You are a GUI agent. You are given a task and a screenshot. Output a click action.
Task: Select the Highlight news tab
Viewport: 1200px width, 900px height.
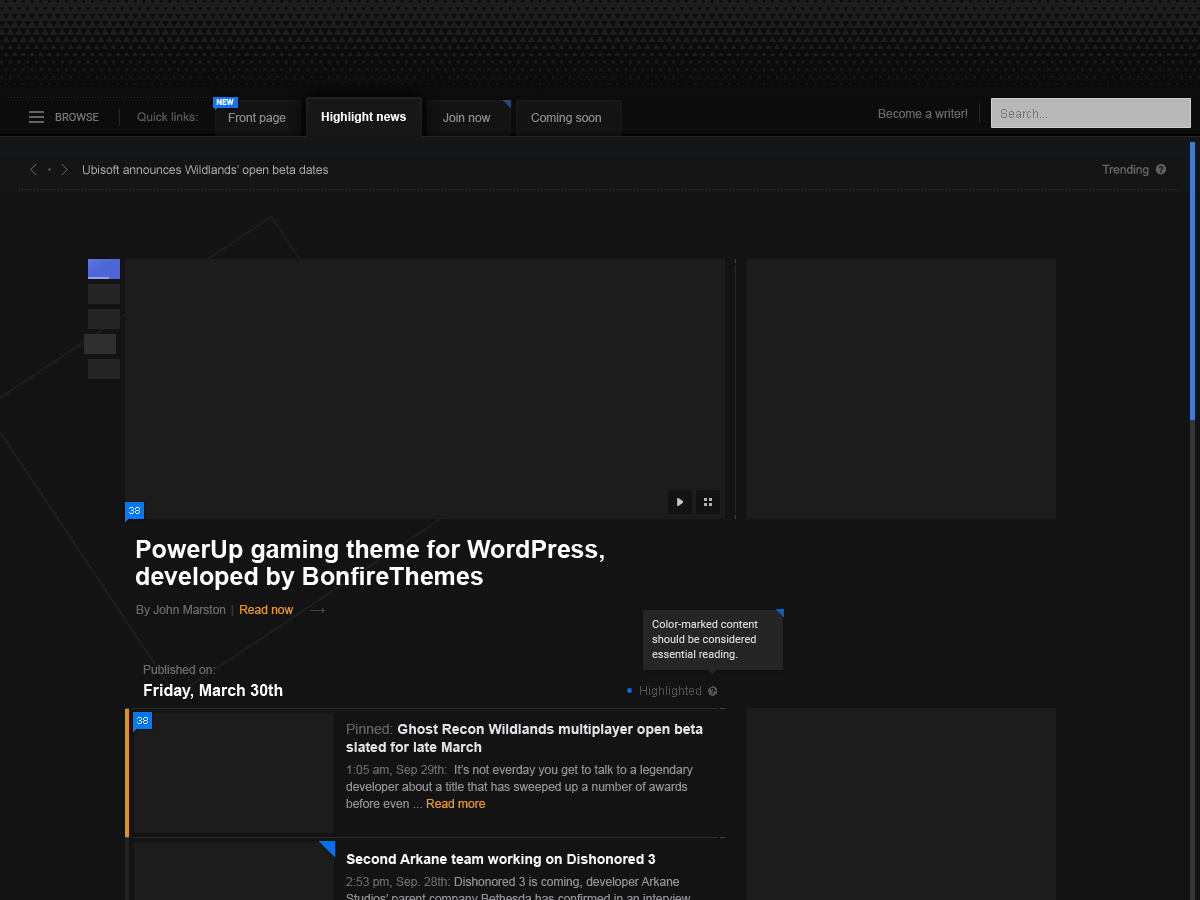point(364,117)
